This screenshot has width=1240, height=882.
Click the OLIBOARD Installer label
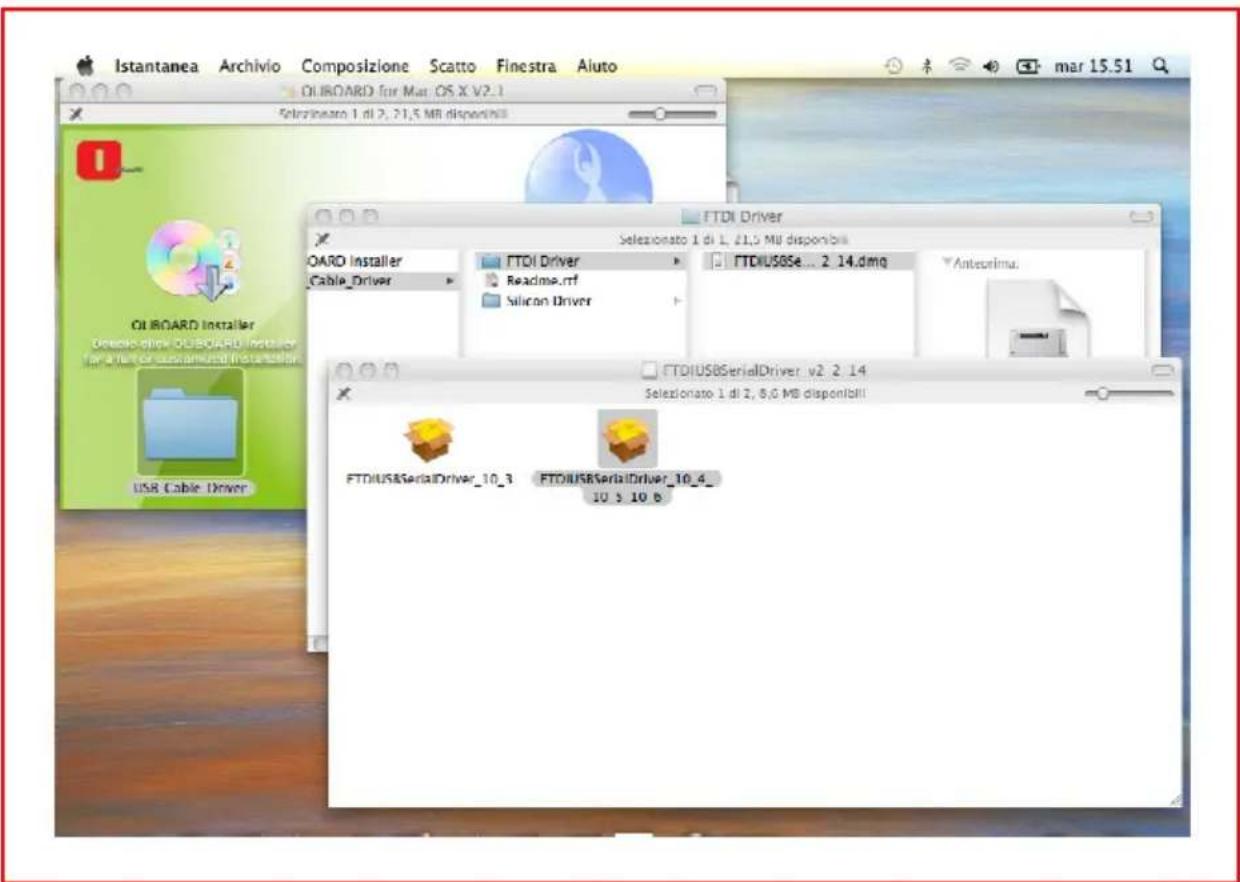[x=193, y=326]
